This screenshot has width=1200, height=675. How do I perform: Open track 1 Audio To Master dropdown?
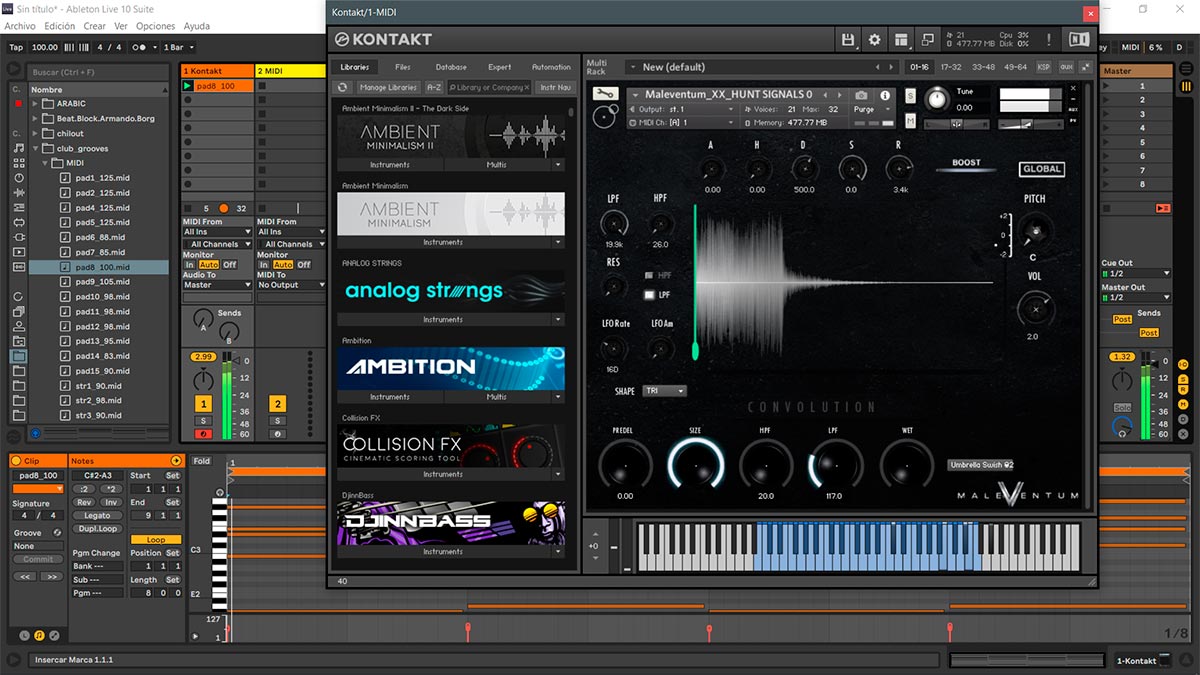click(x=217, y=285)
